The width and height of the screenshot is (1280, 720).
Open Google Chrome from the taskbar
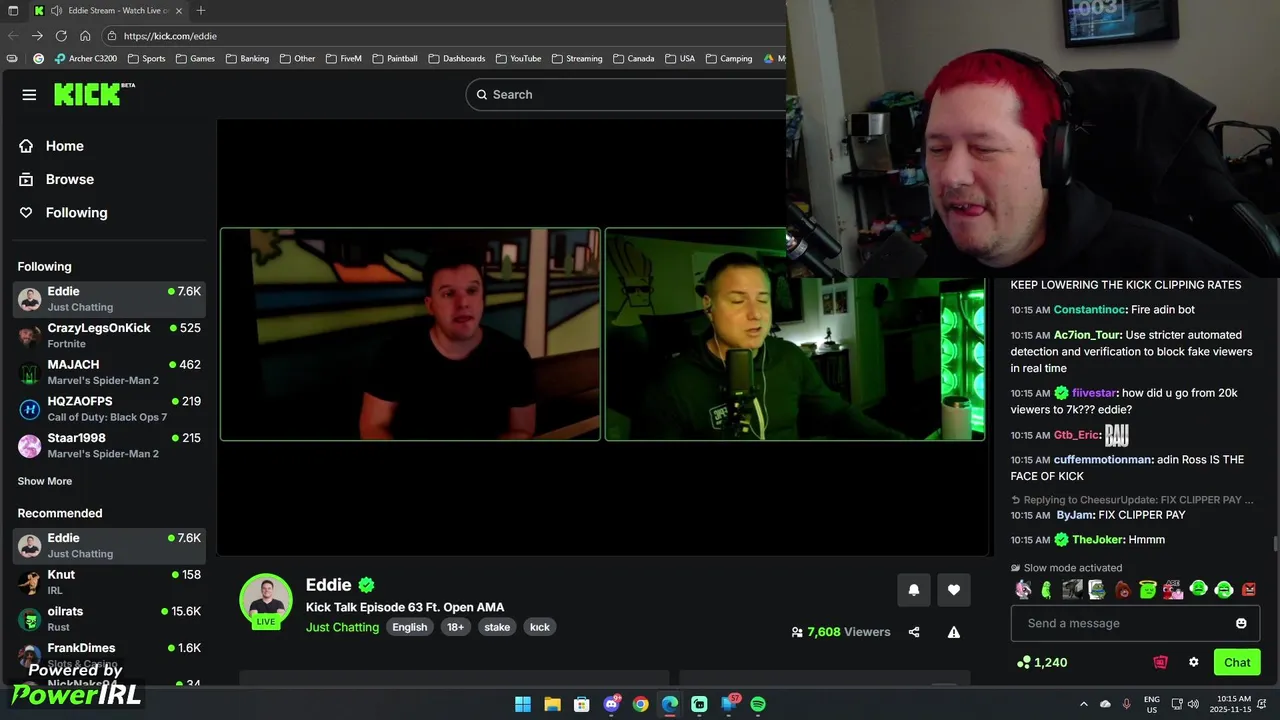(x=640, y=704)
